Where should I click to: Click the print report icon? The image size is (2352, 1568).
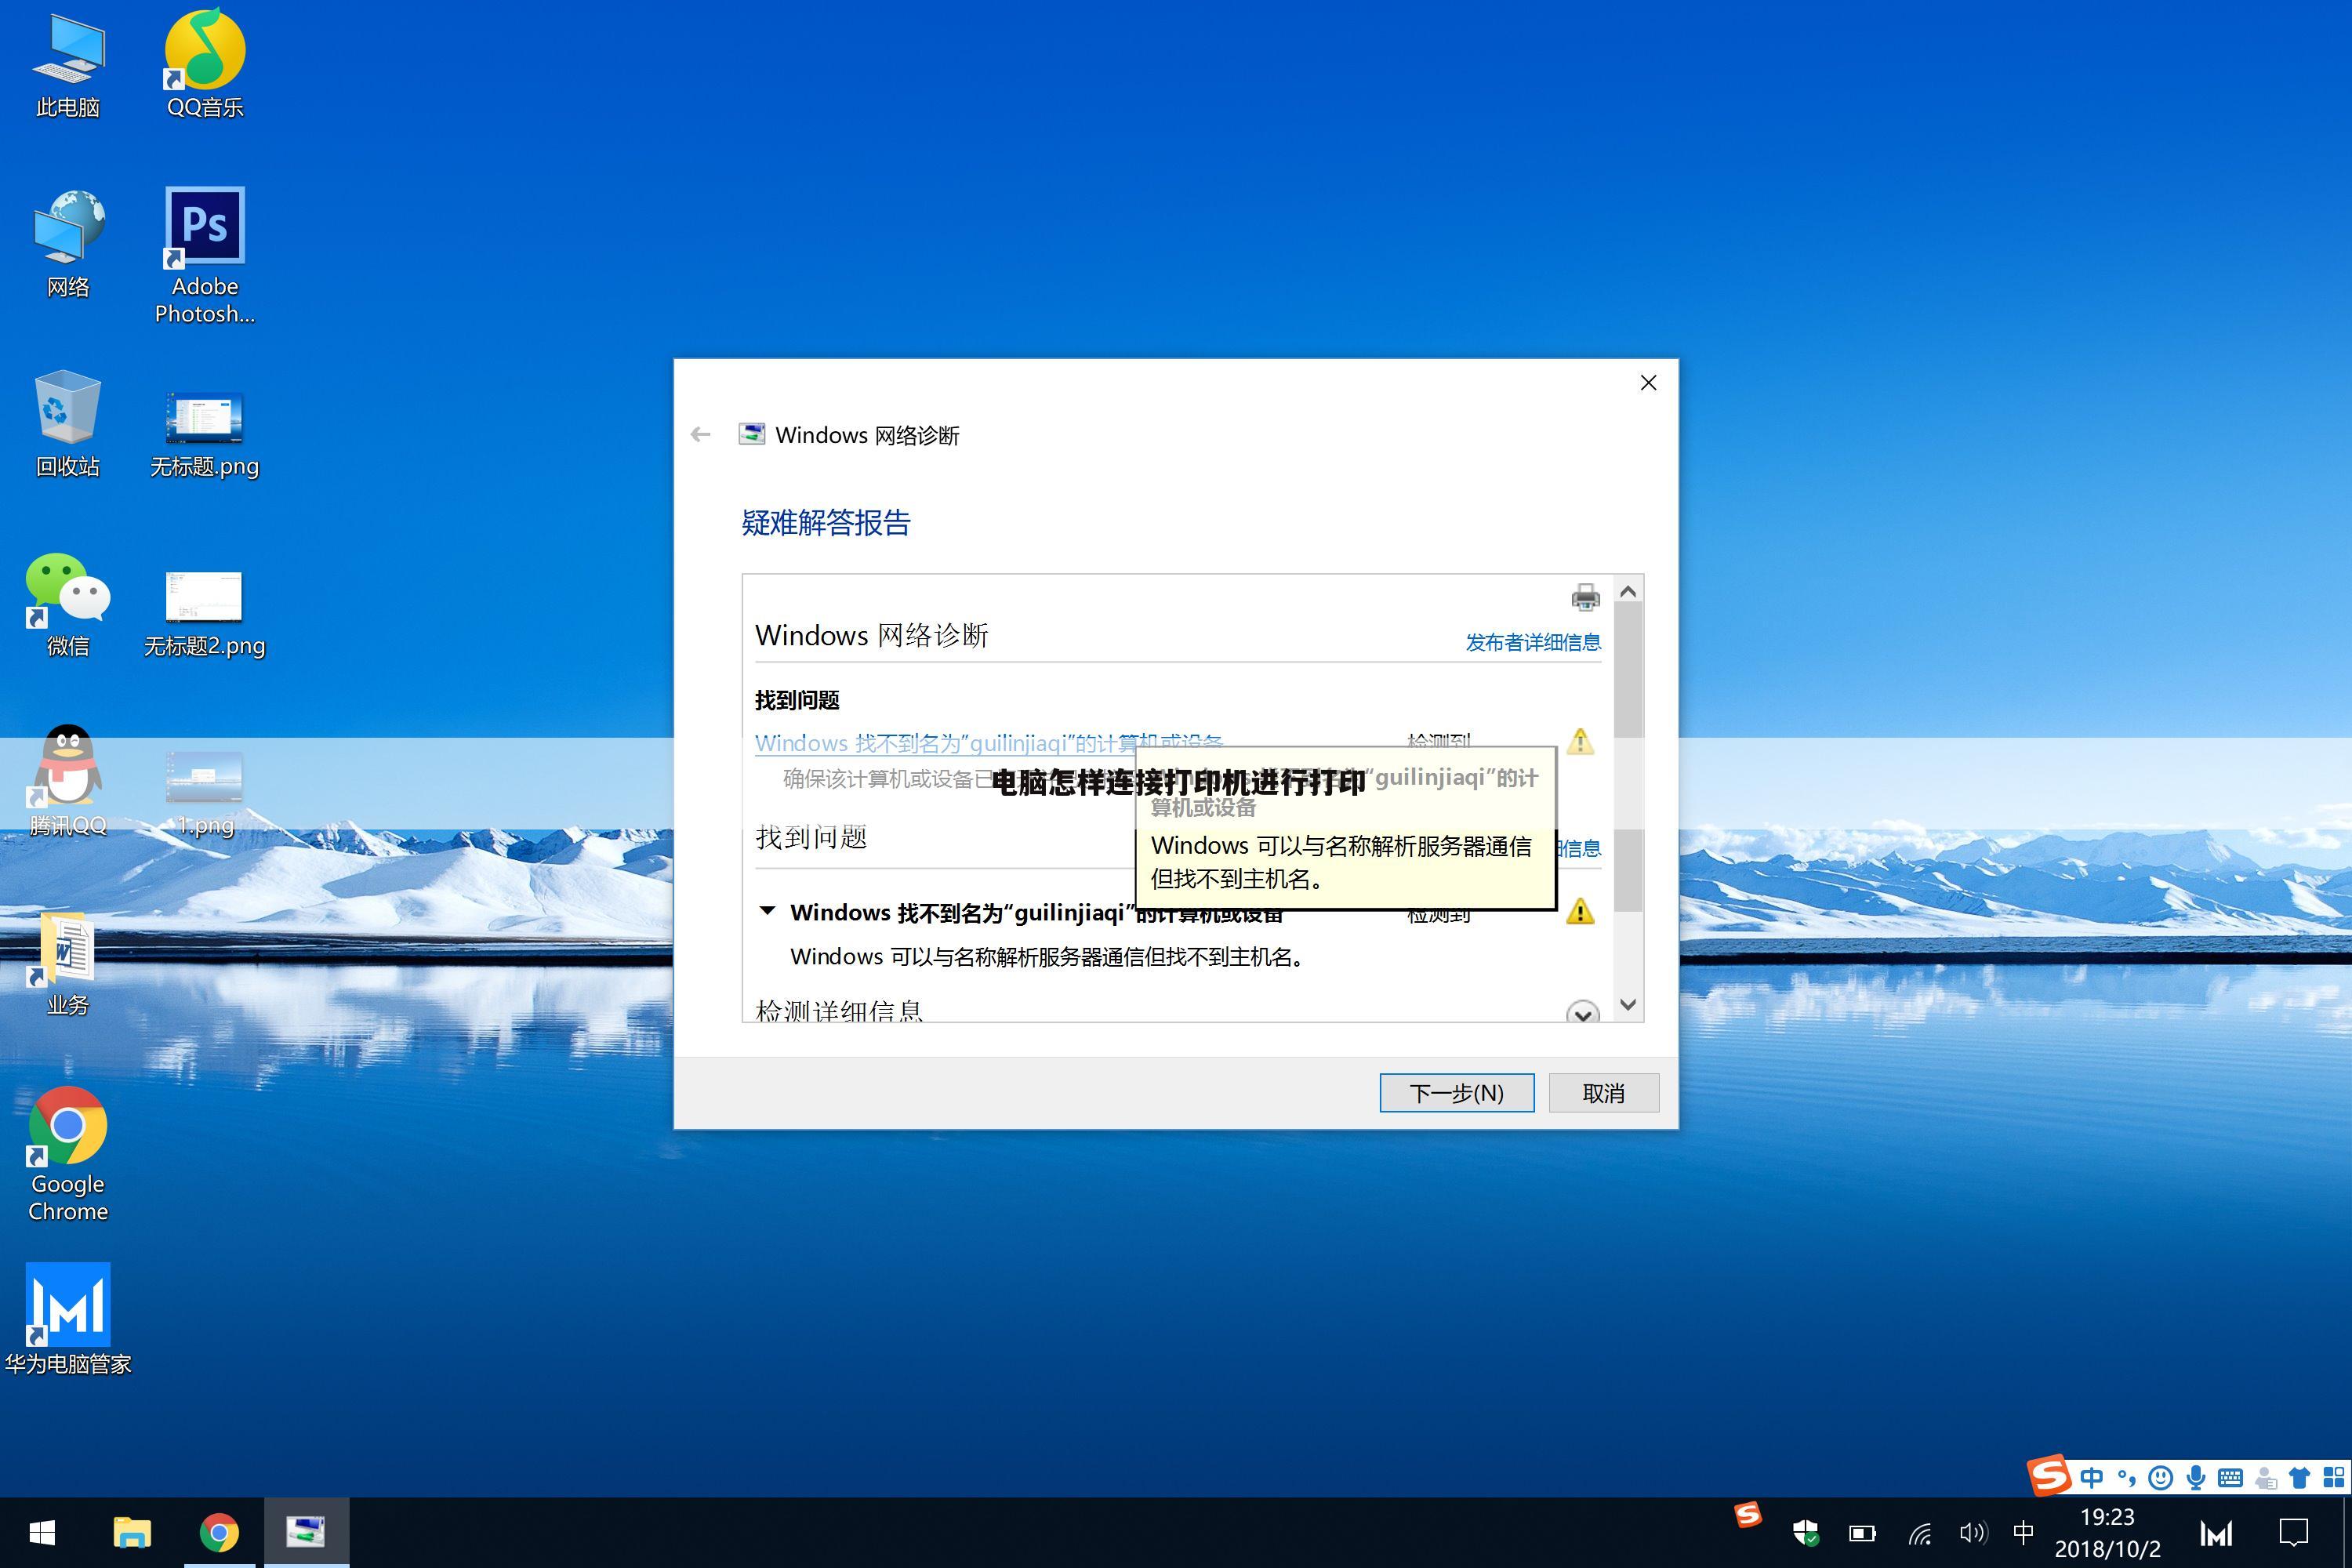pyautogui.click(x=1586, y=597)
